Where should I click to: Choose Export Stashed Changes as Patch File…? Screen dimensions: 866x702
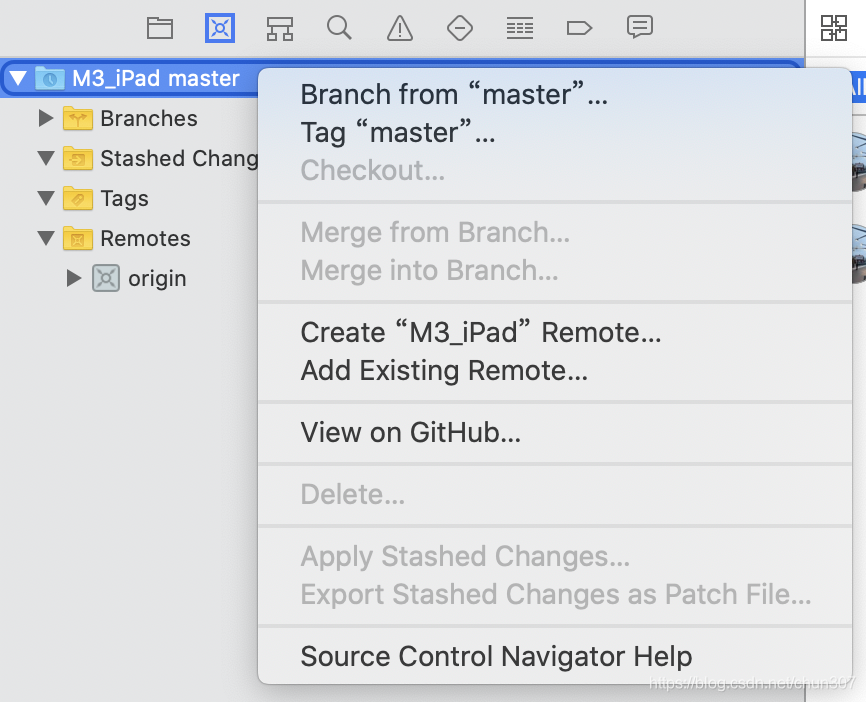(x=555, y=594)
